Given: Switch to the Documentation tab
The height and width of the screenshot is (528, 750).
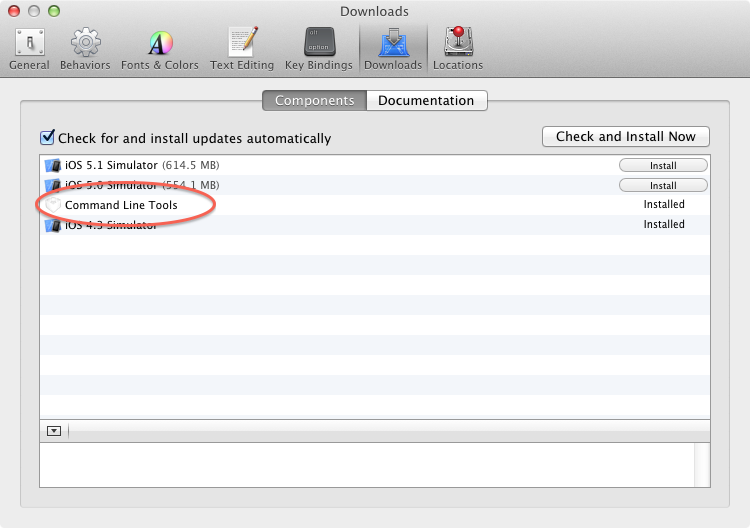Looking at the screenshot, I should point(427,100).
